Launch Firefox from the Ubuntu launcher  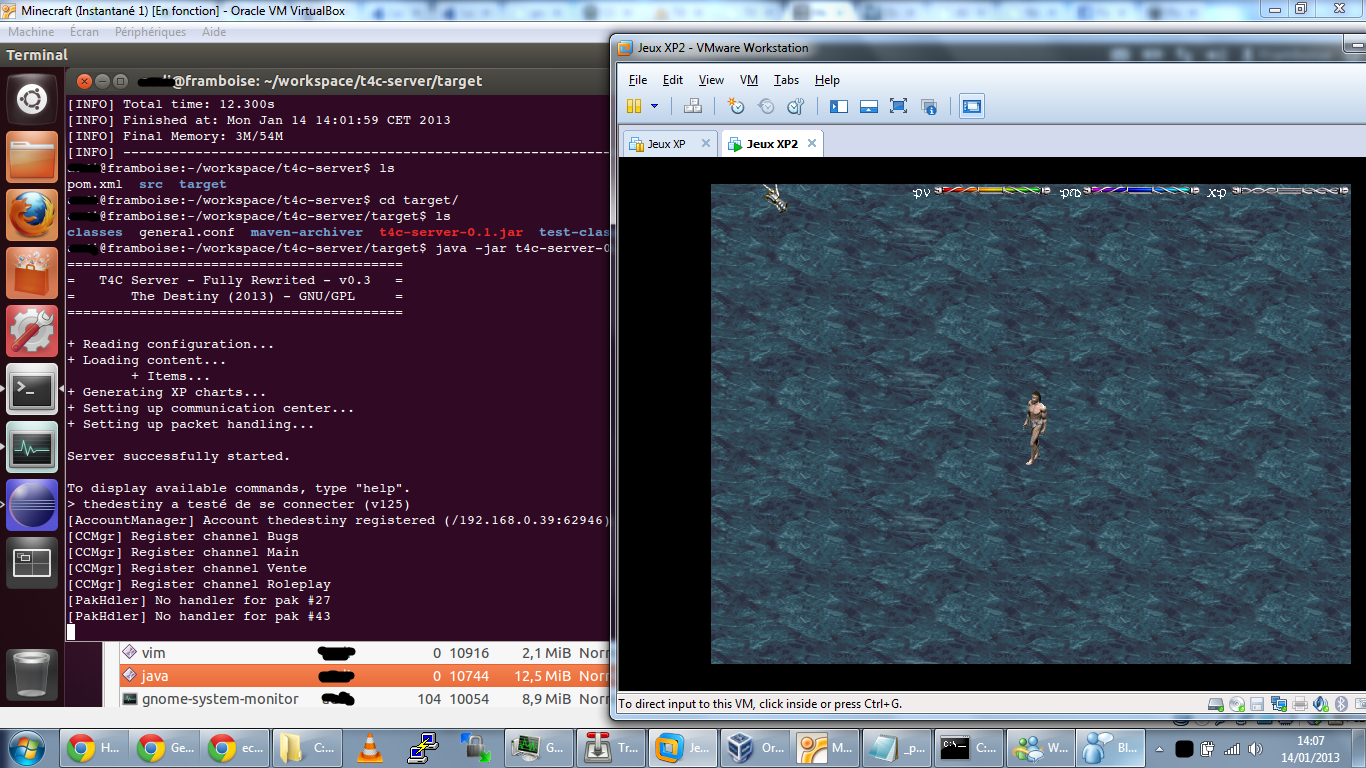point(32,215)
